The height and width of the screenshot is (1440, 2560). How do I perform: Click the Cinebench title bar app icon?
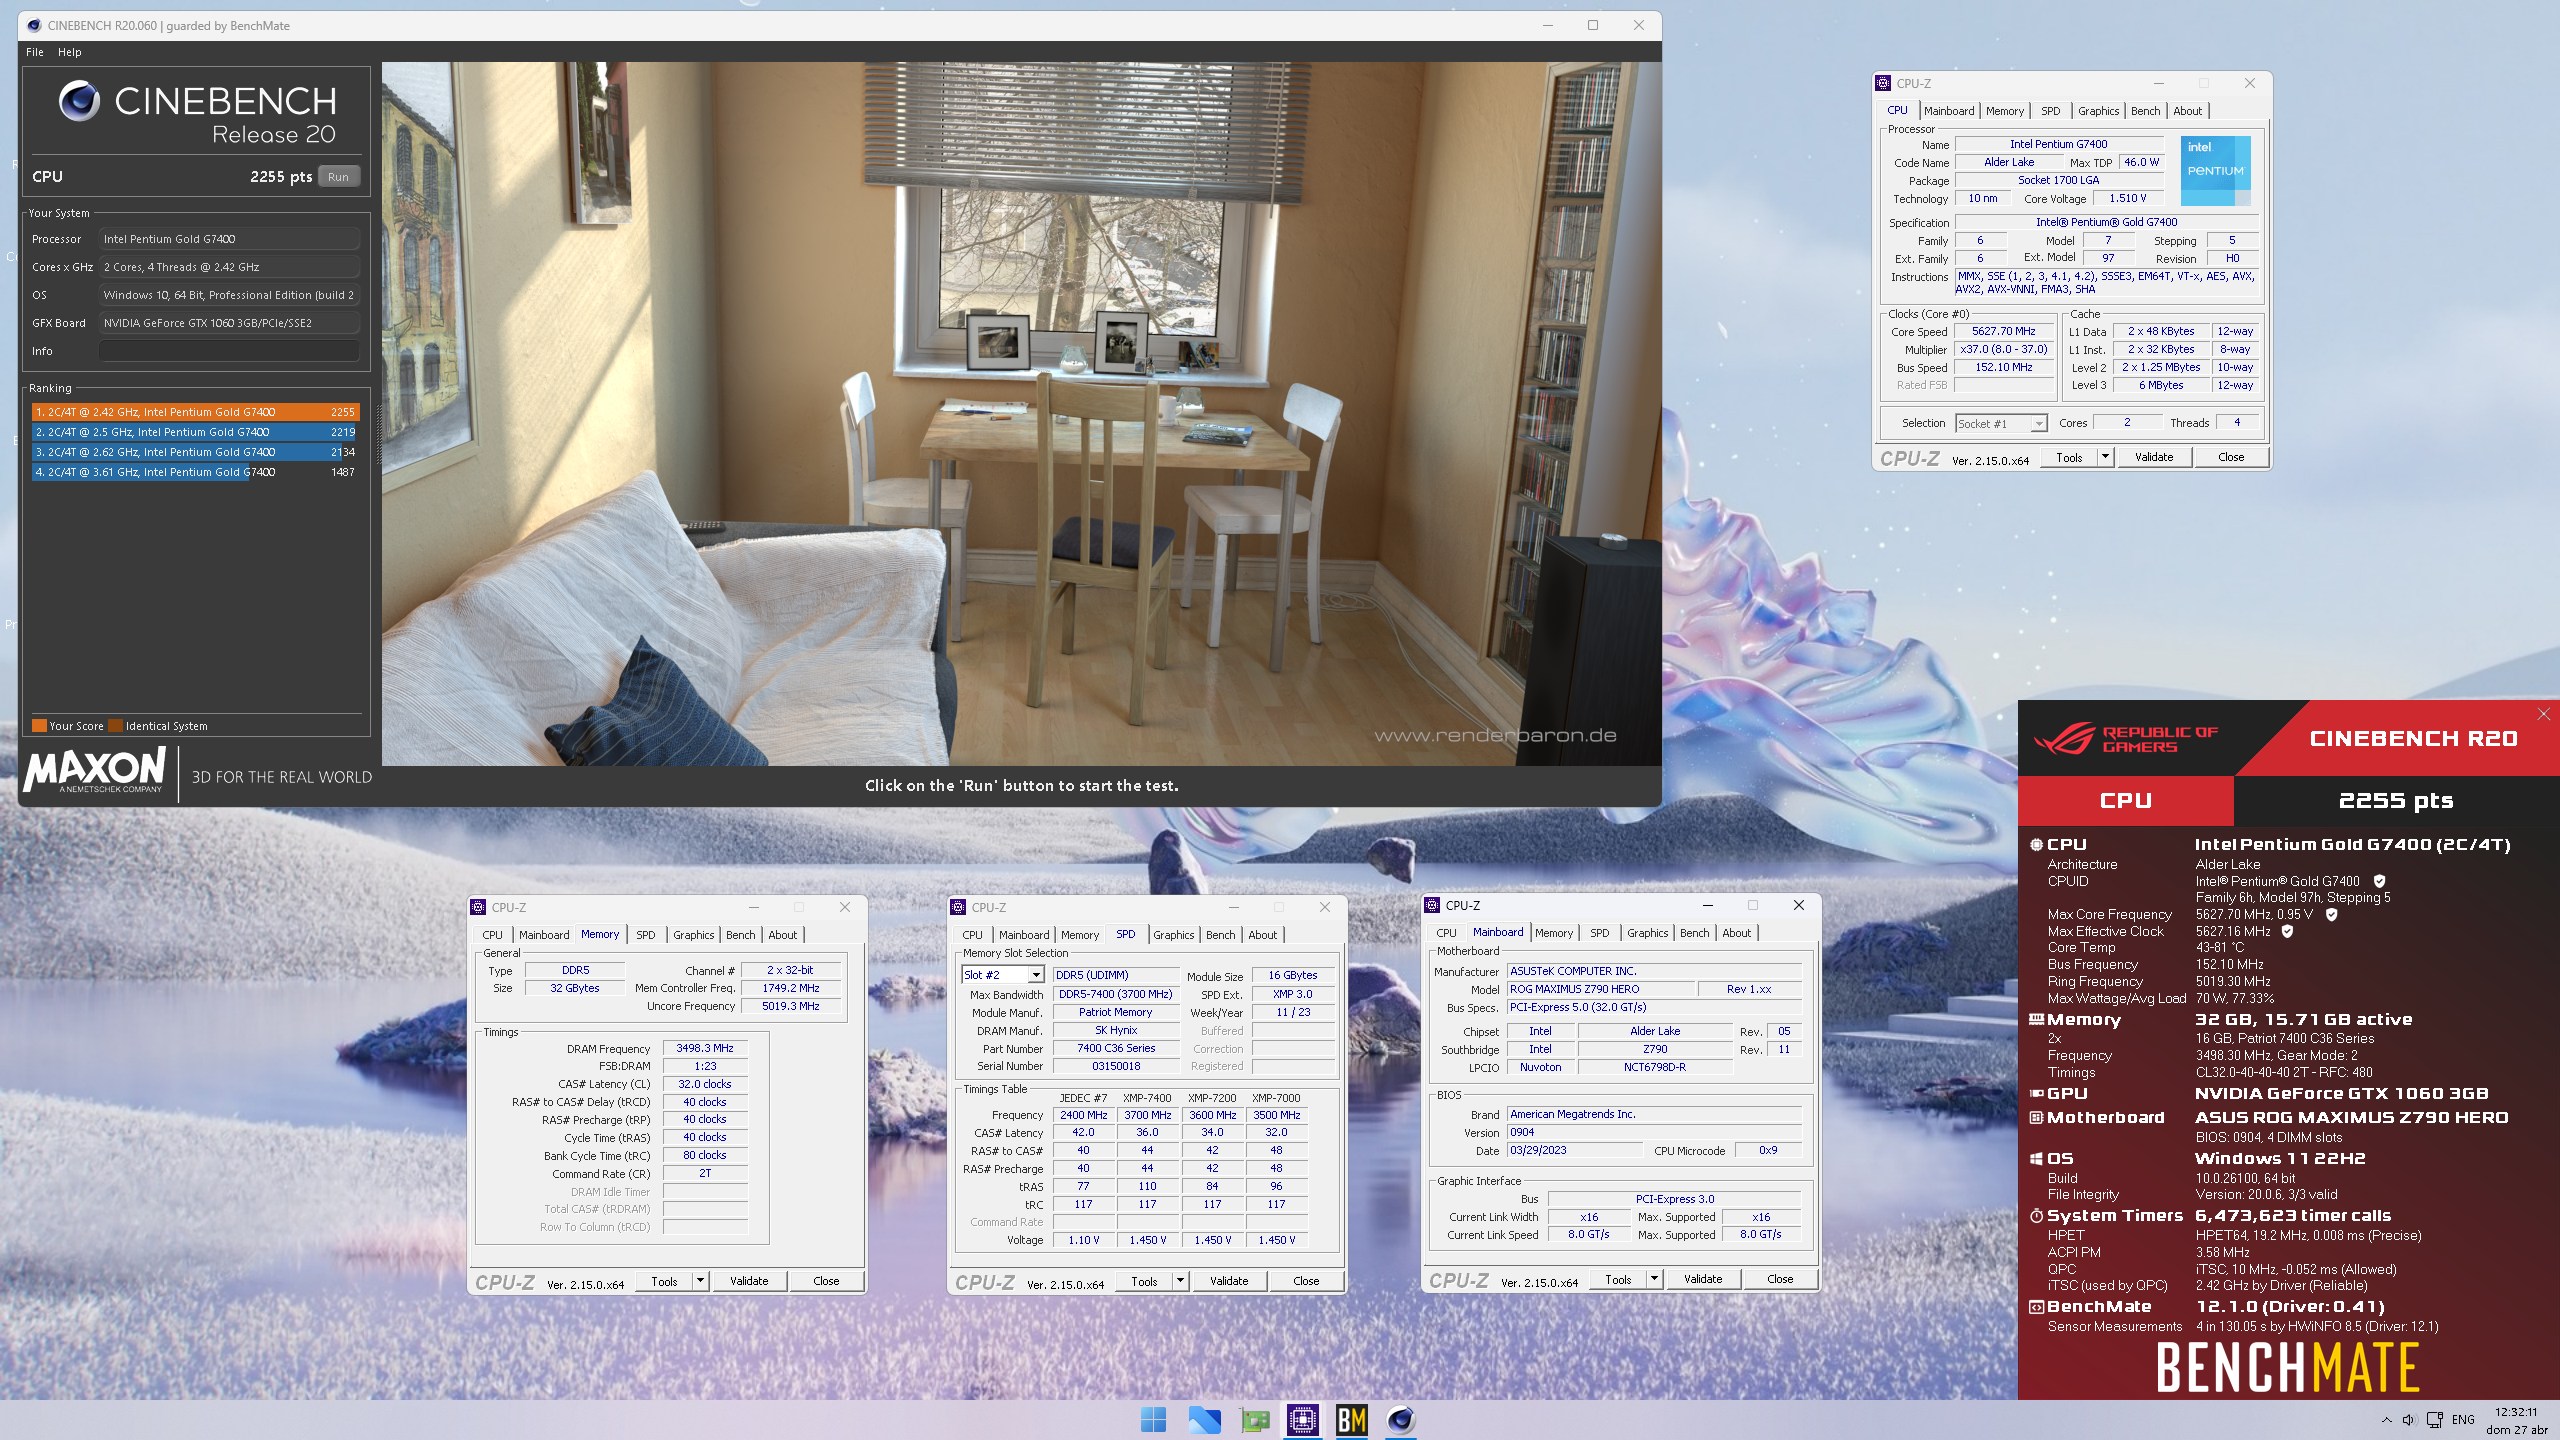33,25
